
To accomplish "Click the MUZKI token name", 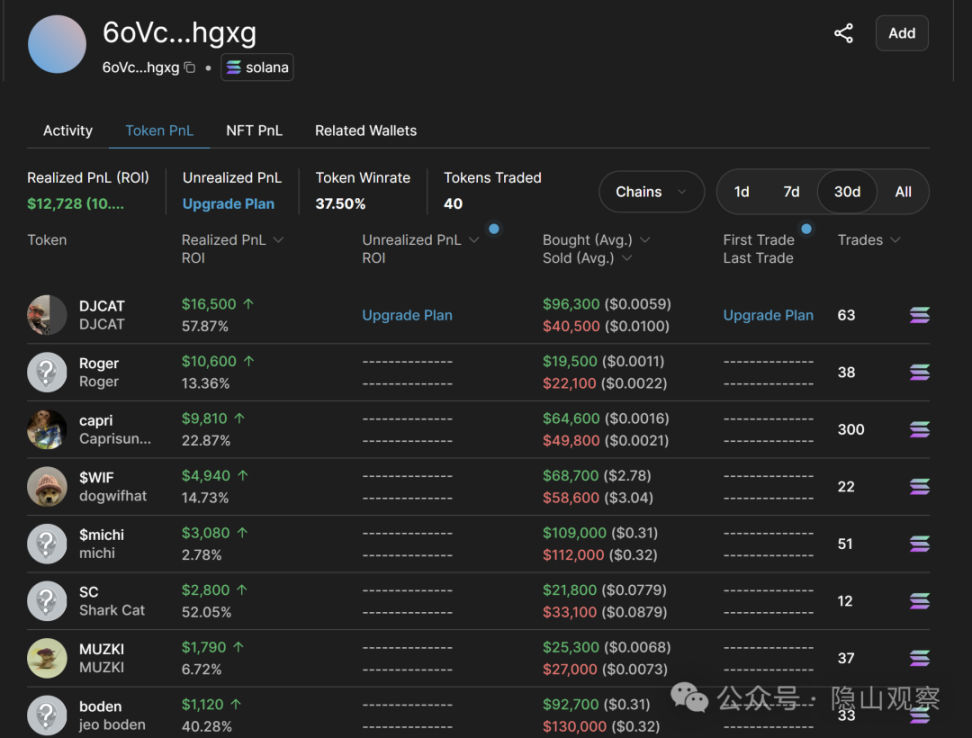I will pyautogui.click(x=102, y=649).
